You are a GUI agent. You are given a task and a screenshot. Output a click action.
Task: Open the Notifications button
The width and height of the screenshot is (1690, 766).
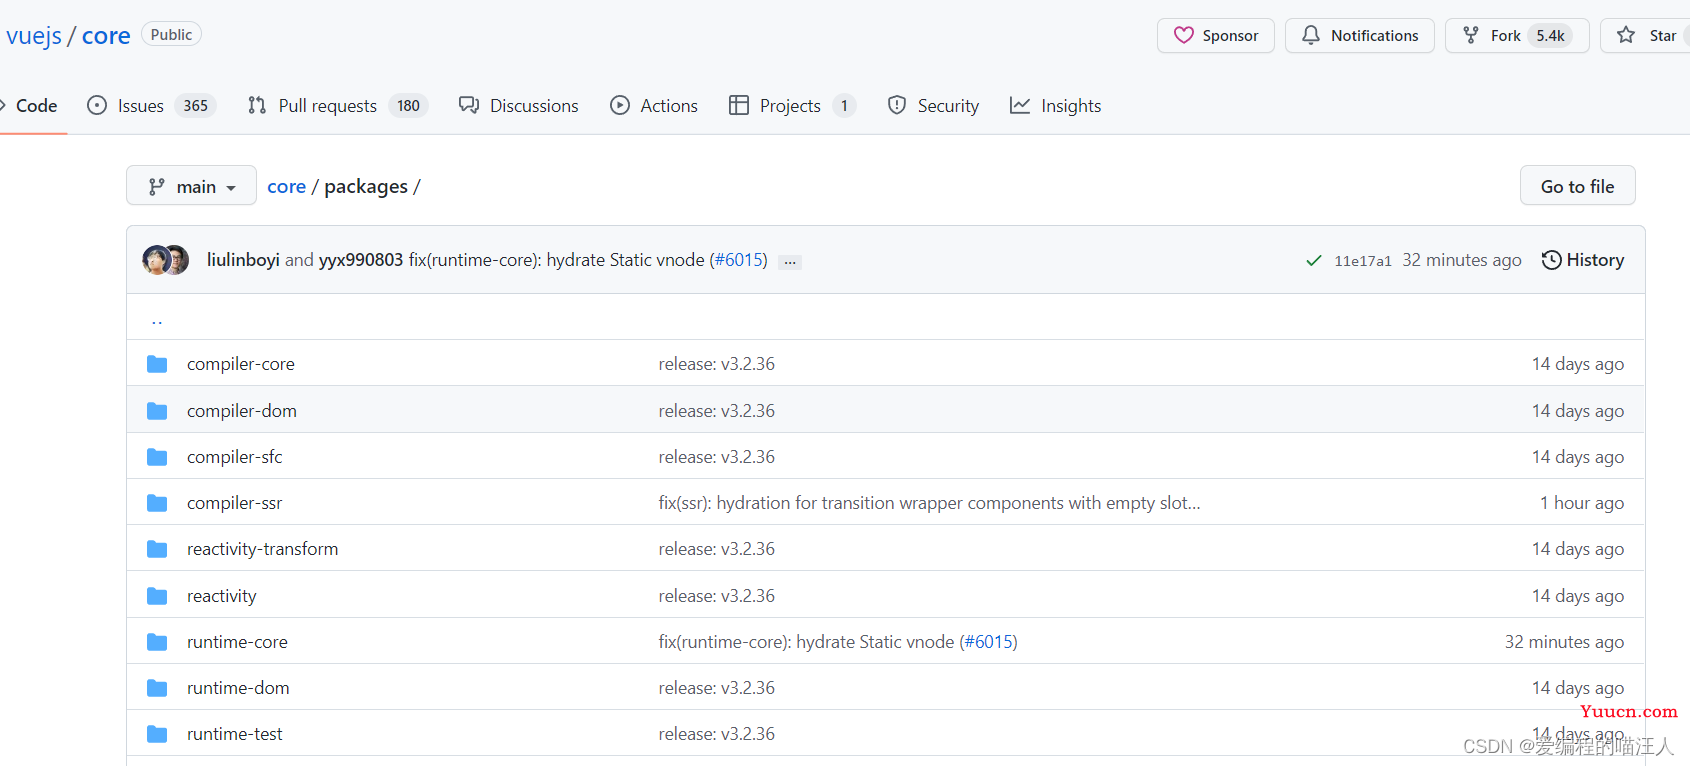pos(1359,35)
